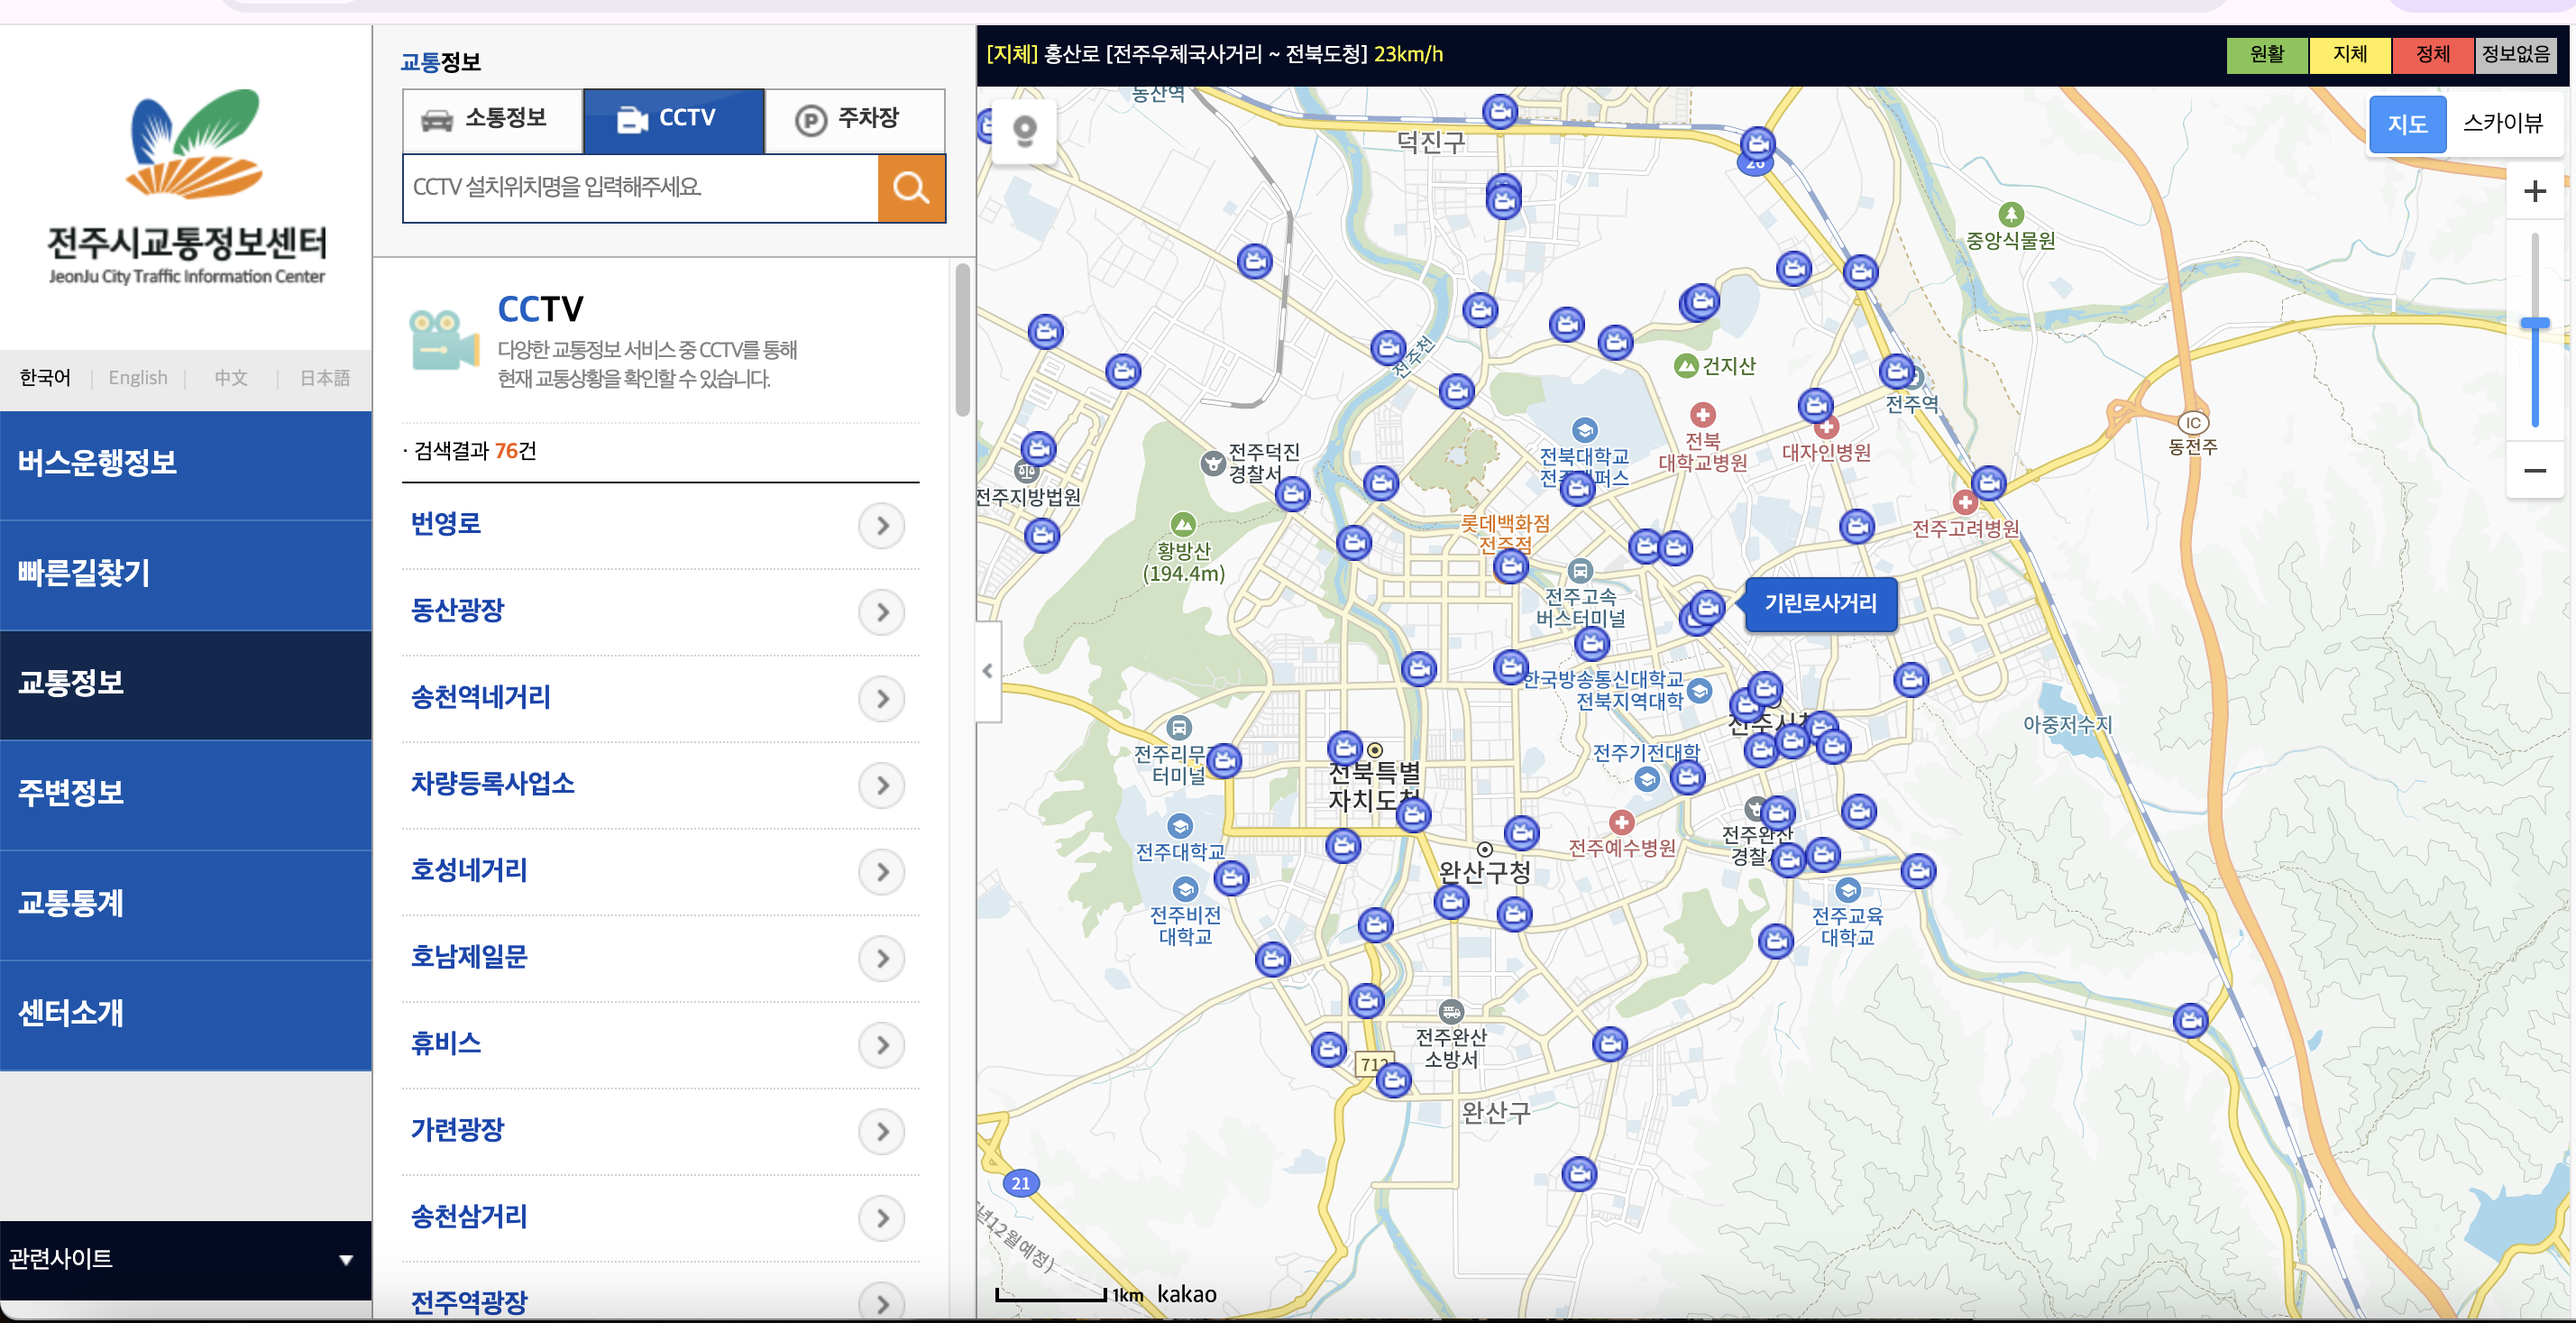Open the 주차장 parking tab
The width and height of the screenshot is (2576, 1323).
853,119
